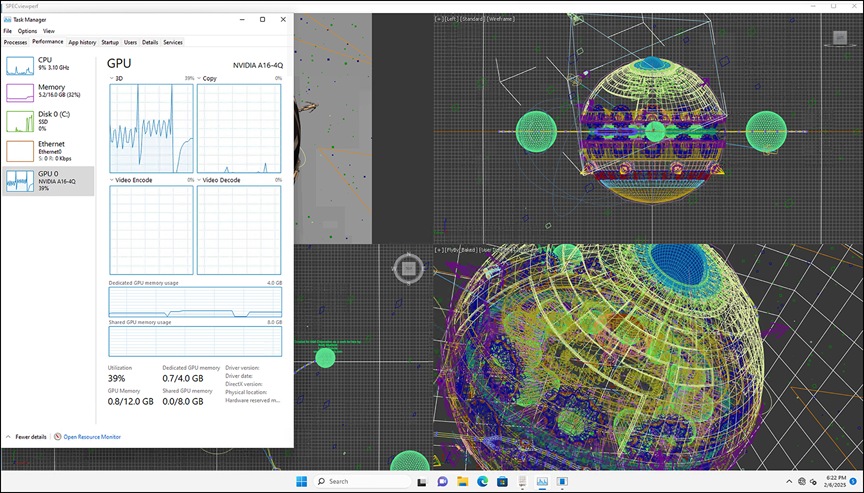The height and width of the screenshot is (493, 864).
Task: Open the notification count badge
Action: click(x=853, y=481)
